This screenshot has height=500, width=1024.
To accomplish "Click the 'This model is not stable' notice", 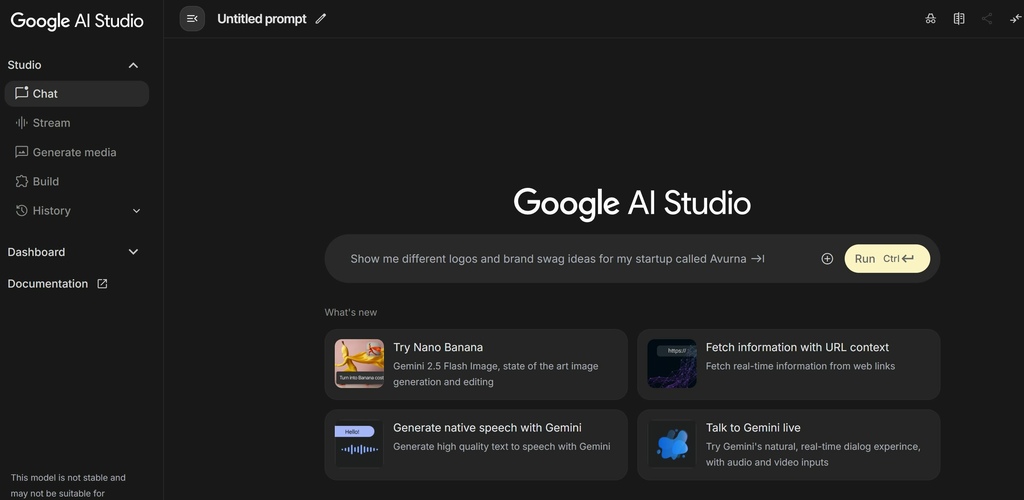I will tap(68, 486).
